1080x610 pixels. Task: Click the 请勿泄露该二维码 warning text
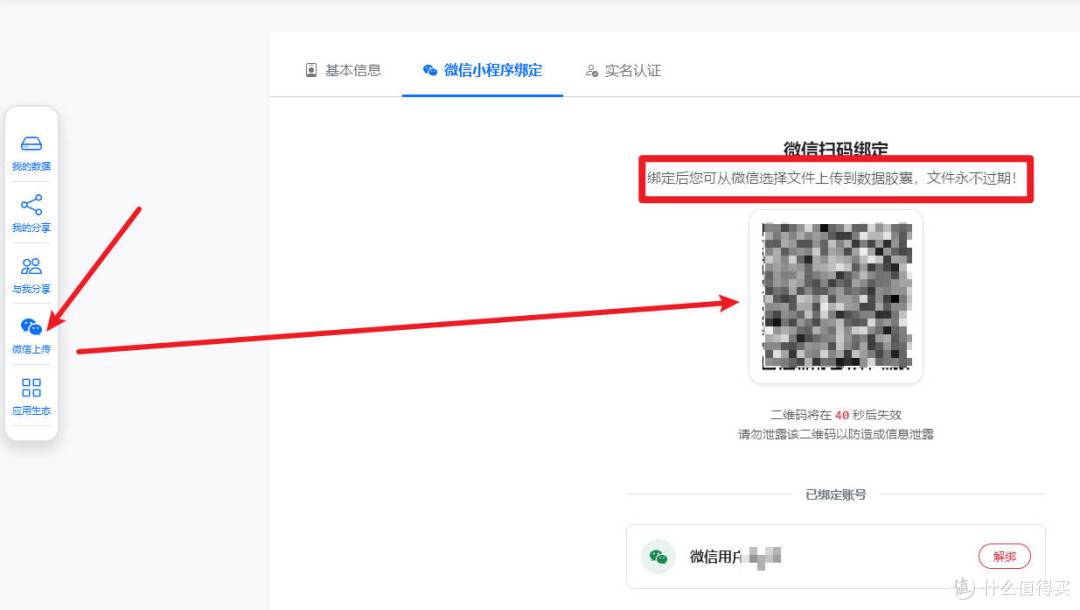tap(835, 434)
